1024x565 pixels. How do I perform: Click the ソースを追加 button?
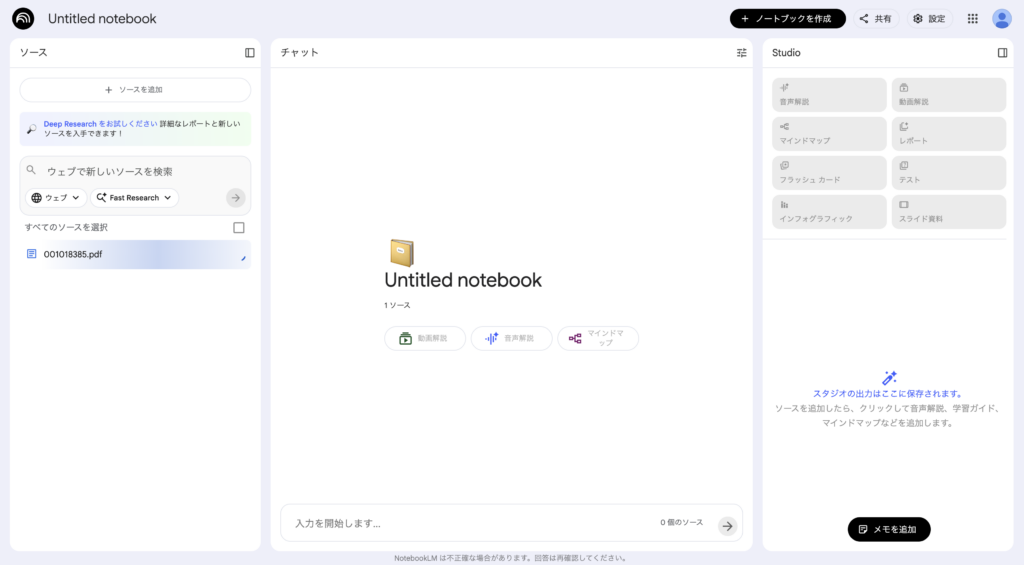tap(135, 90)
